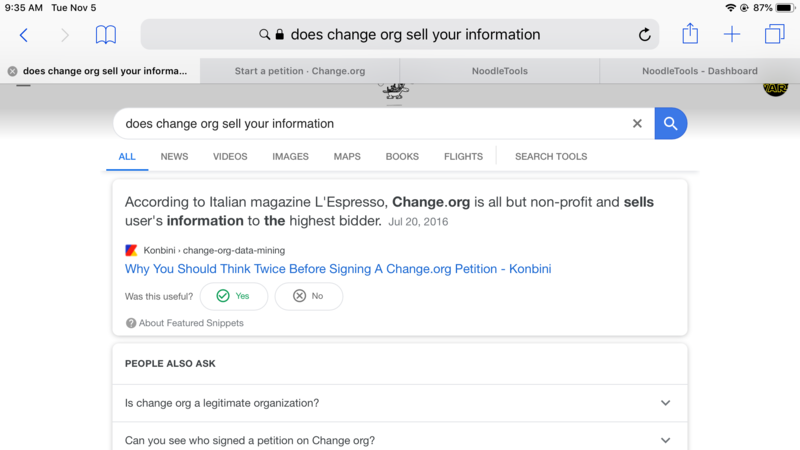Open the bookmarks book icon
The image size is (800, 450).
tap(105, 35)
